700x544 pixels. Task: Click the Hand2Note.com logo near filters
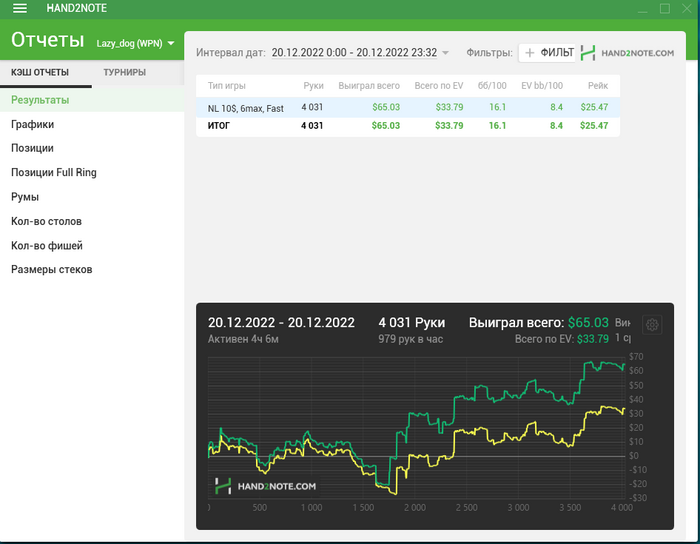tap(627, 53)
